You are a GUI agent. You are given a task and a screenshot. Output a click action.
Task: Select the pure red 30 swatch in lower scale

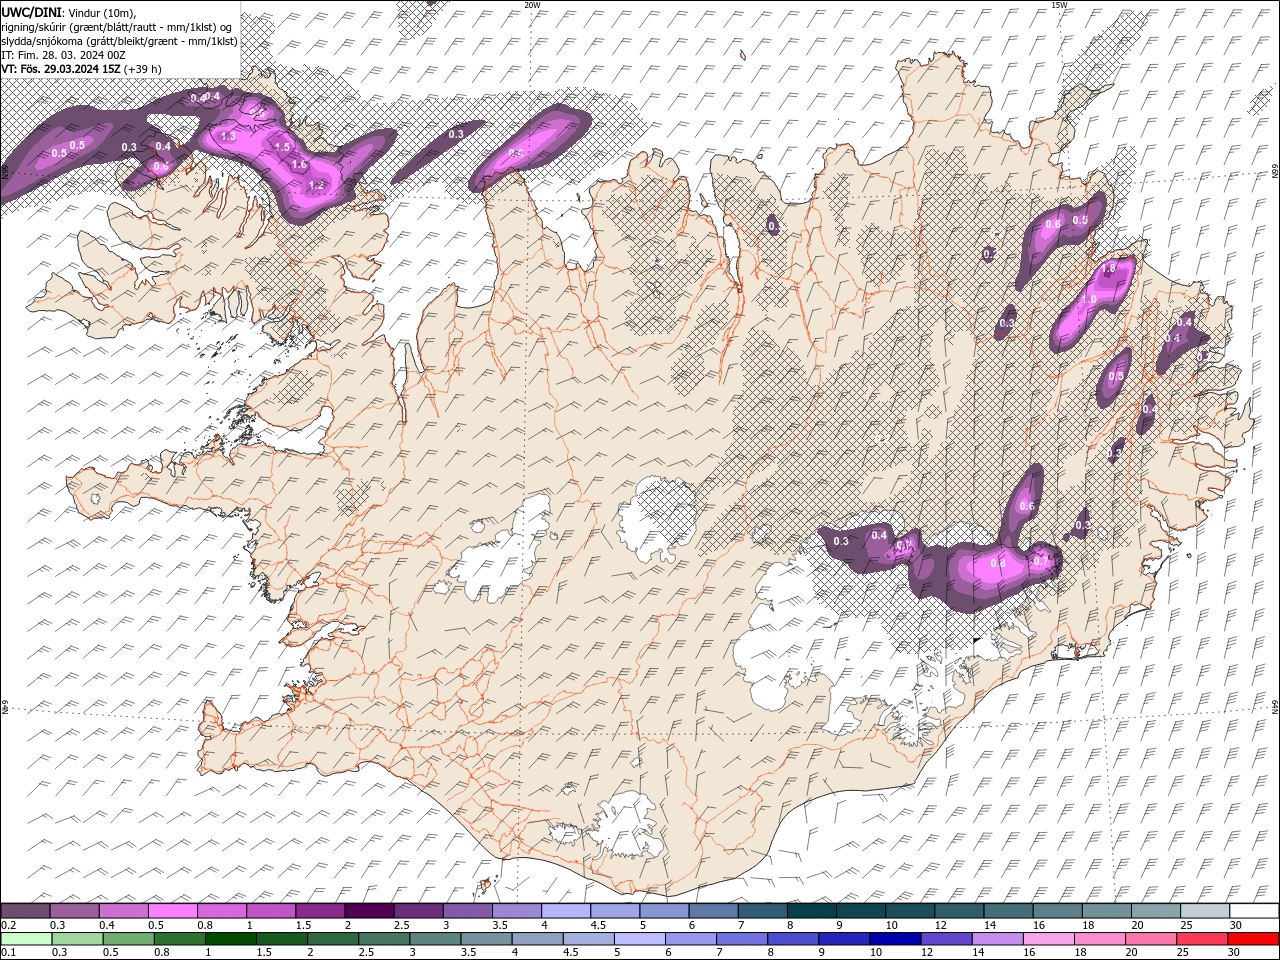pyautogui.click(x=1252, y=939)
